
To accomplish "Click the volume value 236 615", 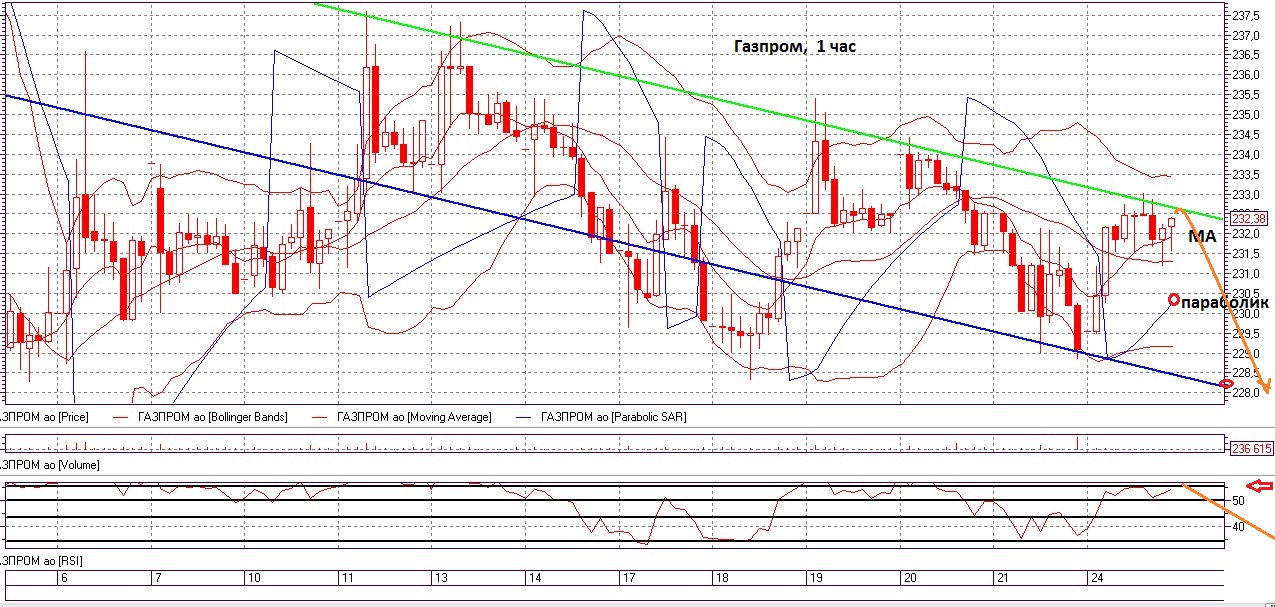I will (x=1252, y=448).
